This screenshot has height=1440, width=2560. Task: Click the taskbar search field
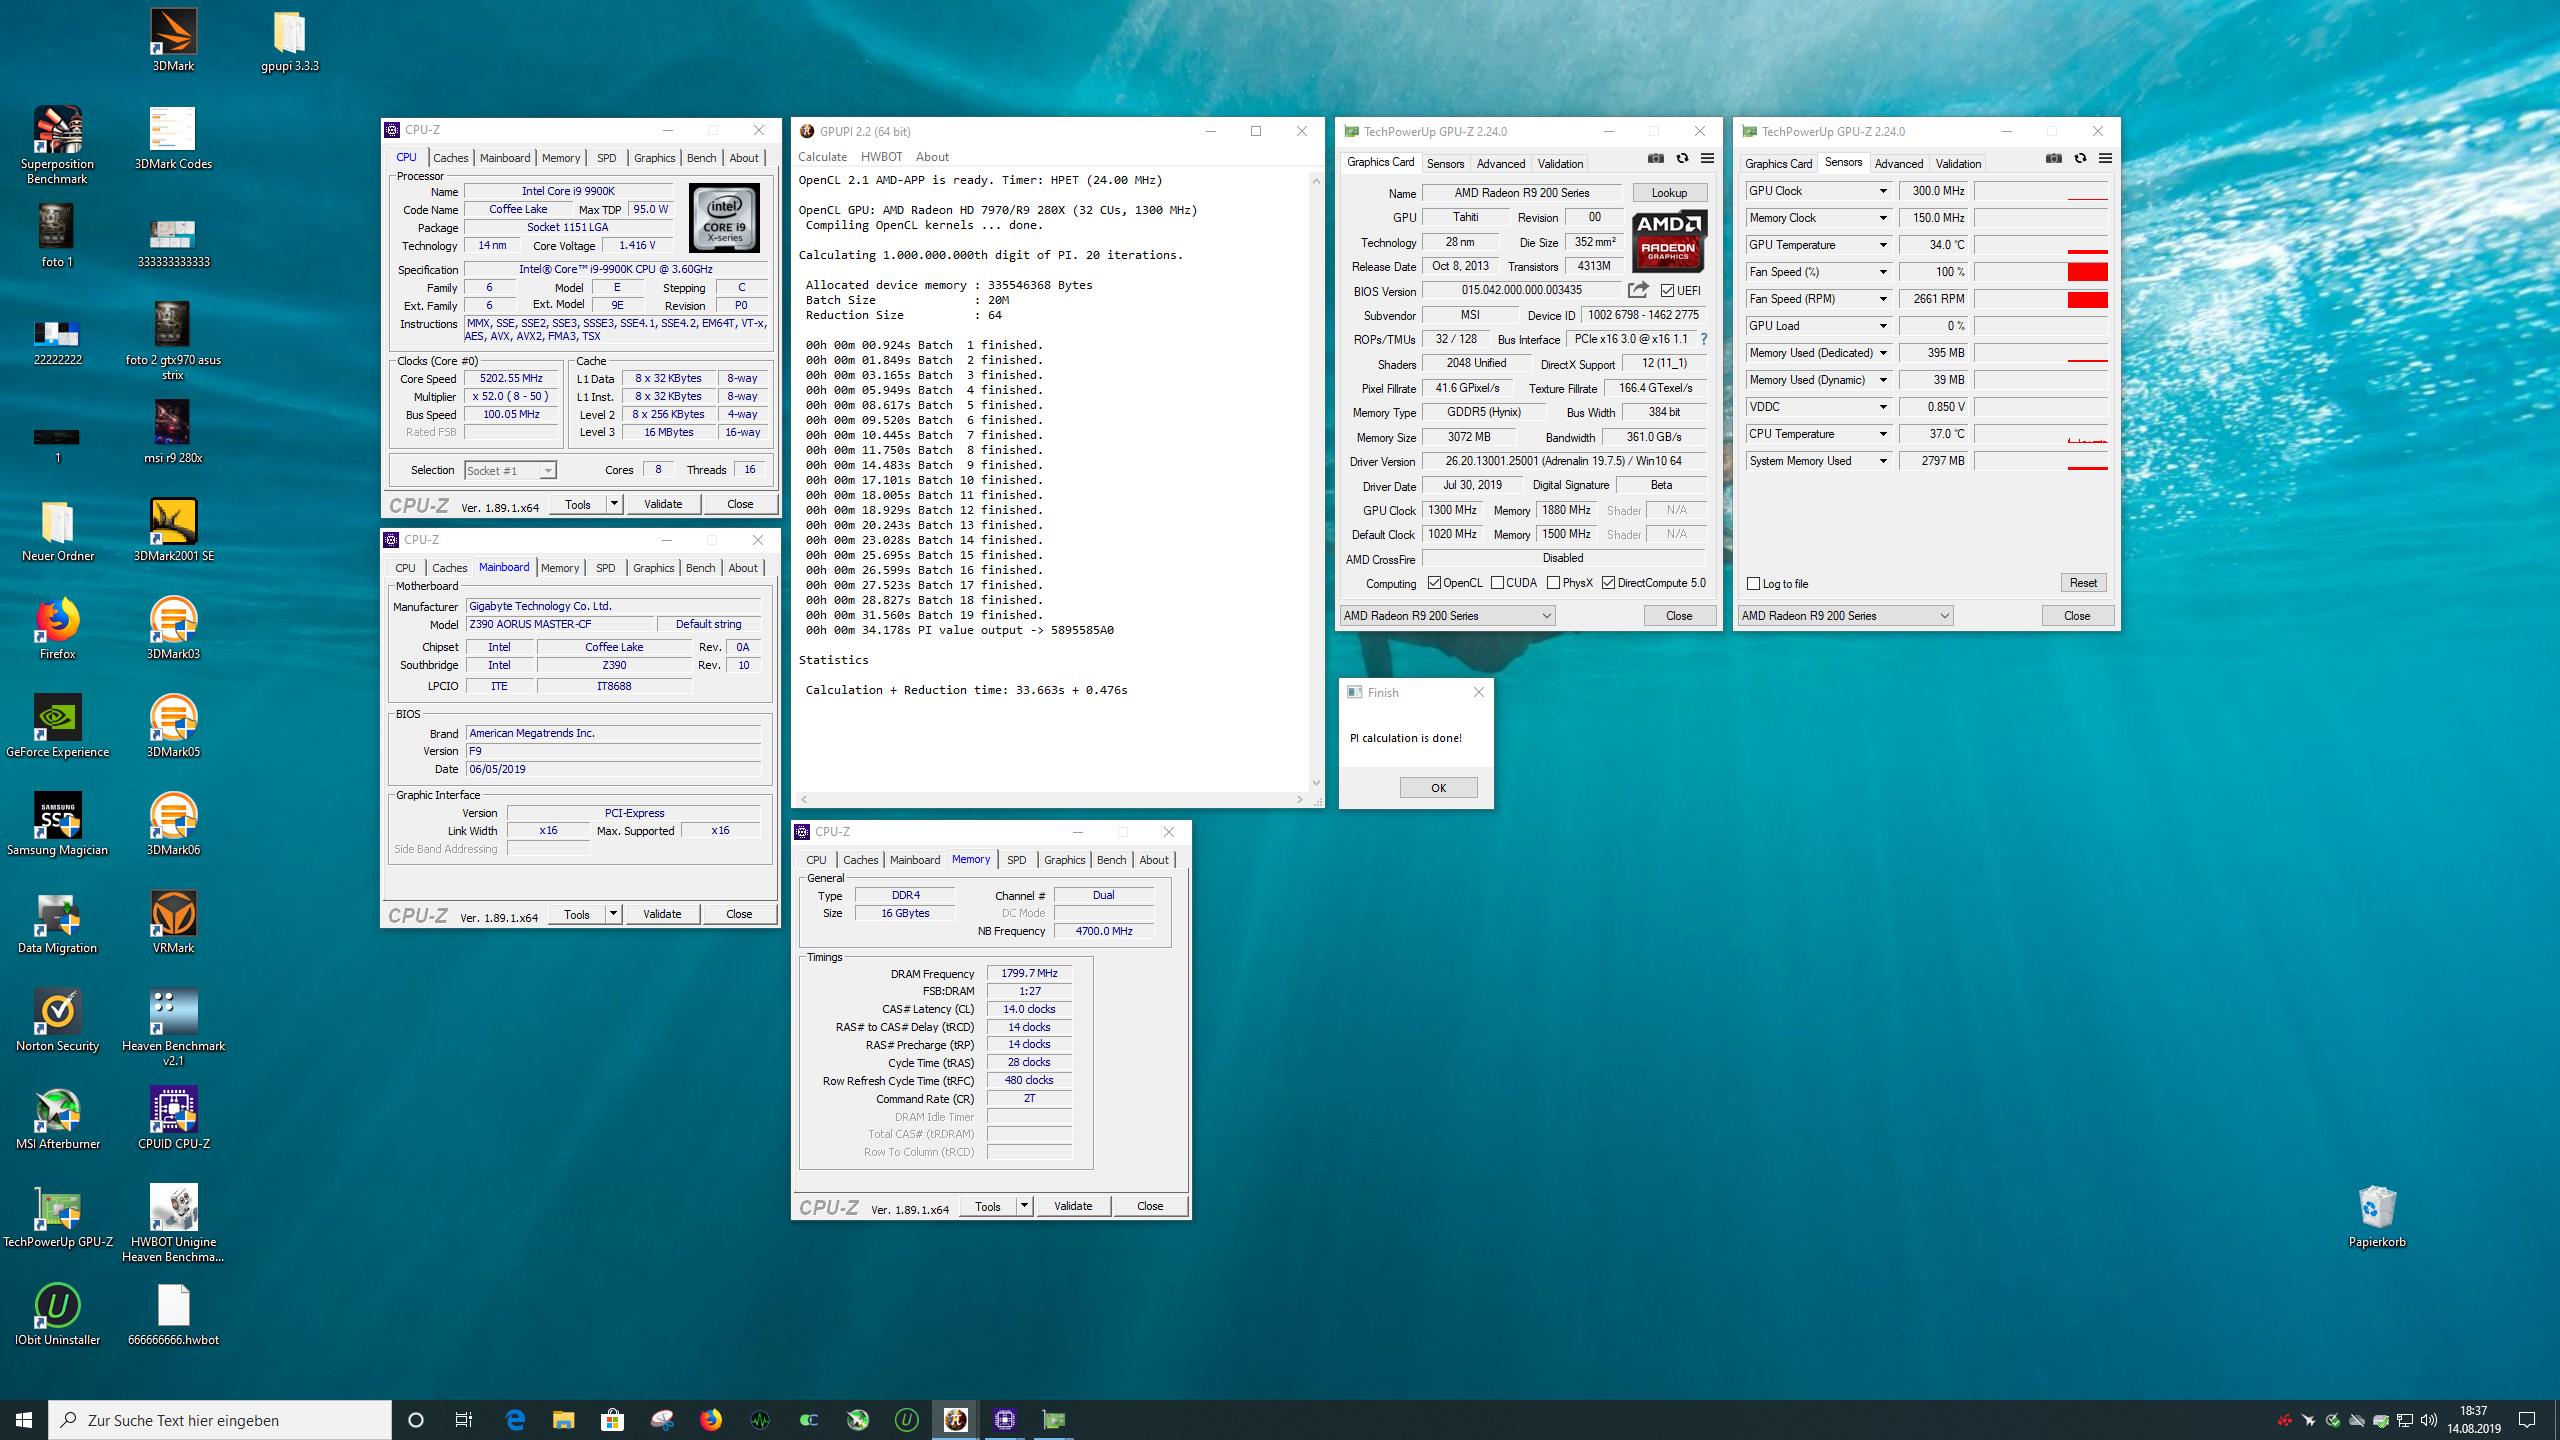(220, 1420)
